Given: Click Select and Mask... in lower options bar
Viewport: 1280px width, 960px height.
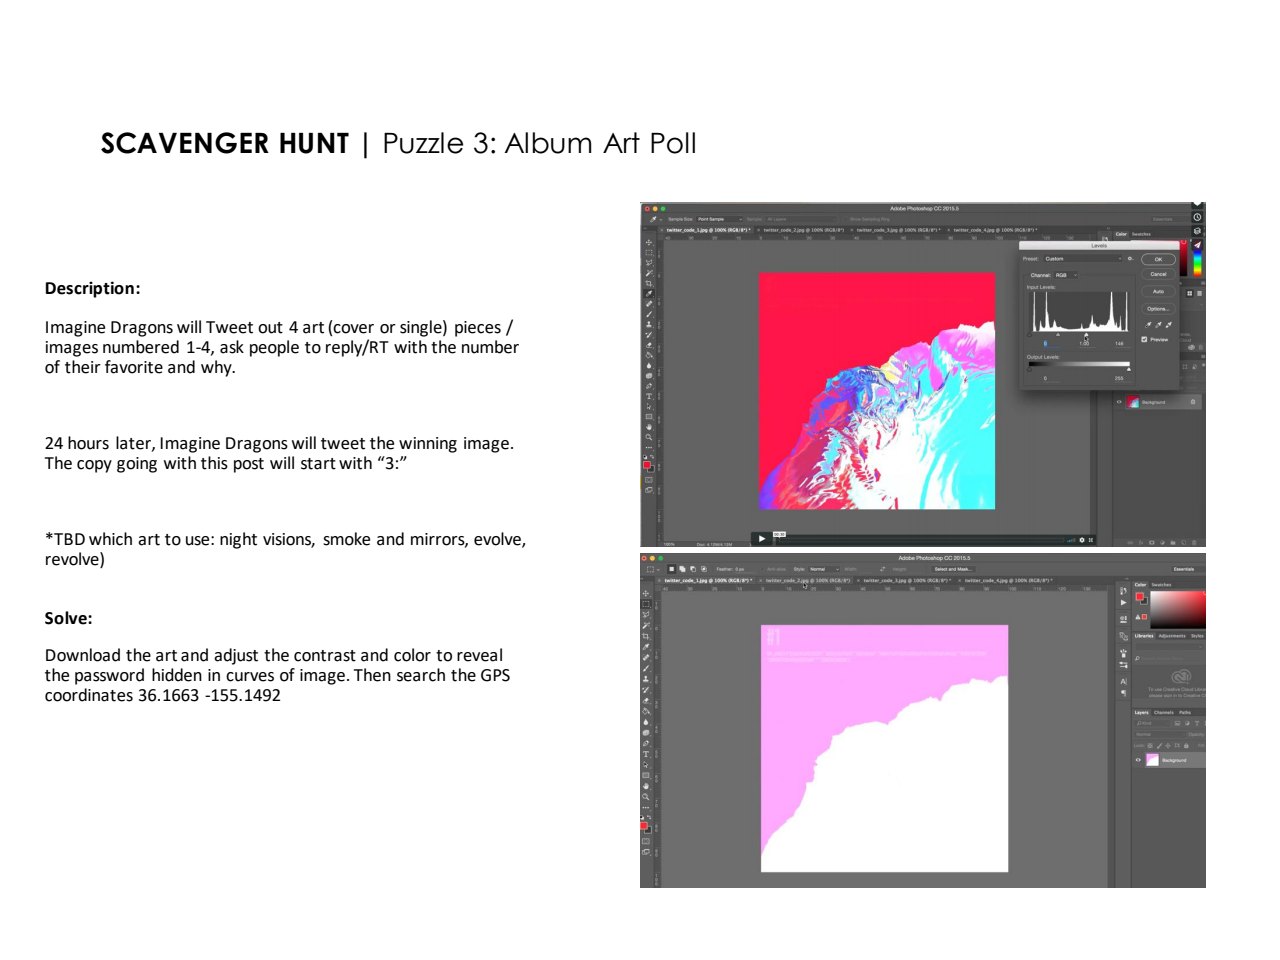Looking at the screenshot, I should click(953, 569).
